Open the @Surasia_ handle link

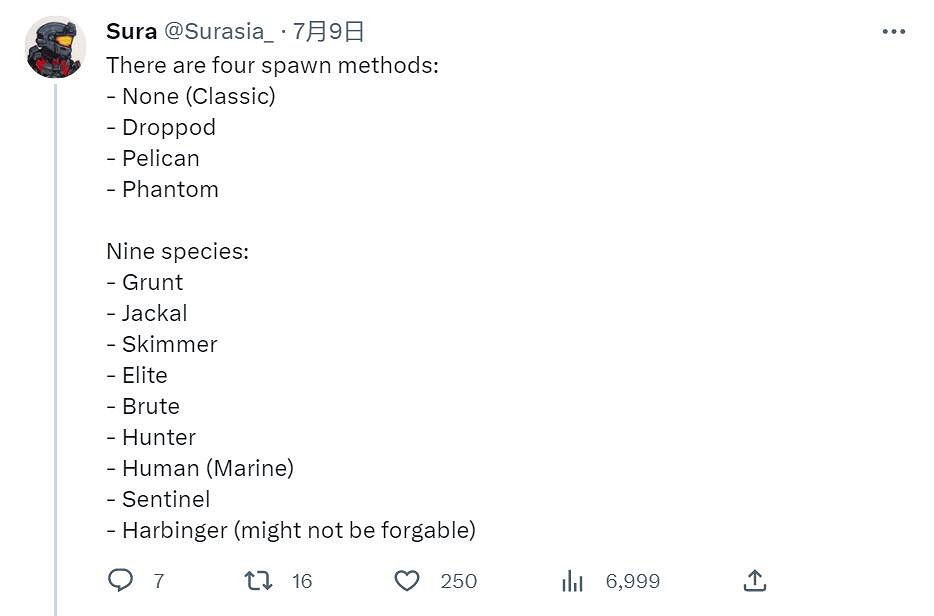[218, 32]
